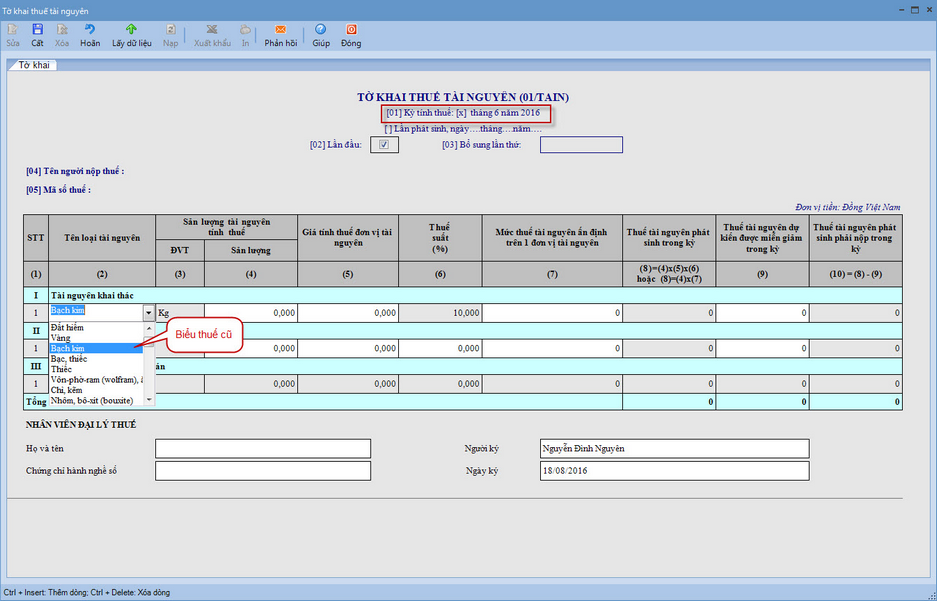Screen dimensions: 937x601
Task: Click Kg unit cell in row 1
Action: (x=180, y=313)
